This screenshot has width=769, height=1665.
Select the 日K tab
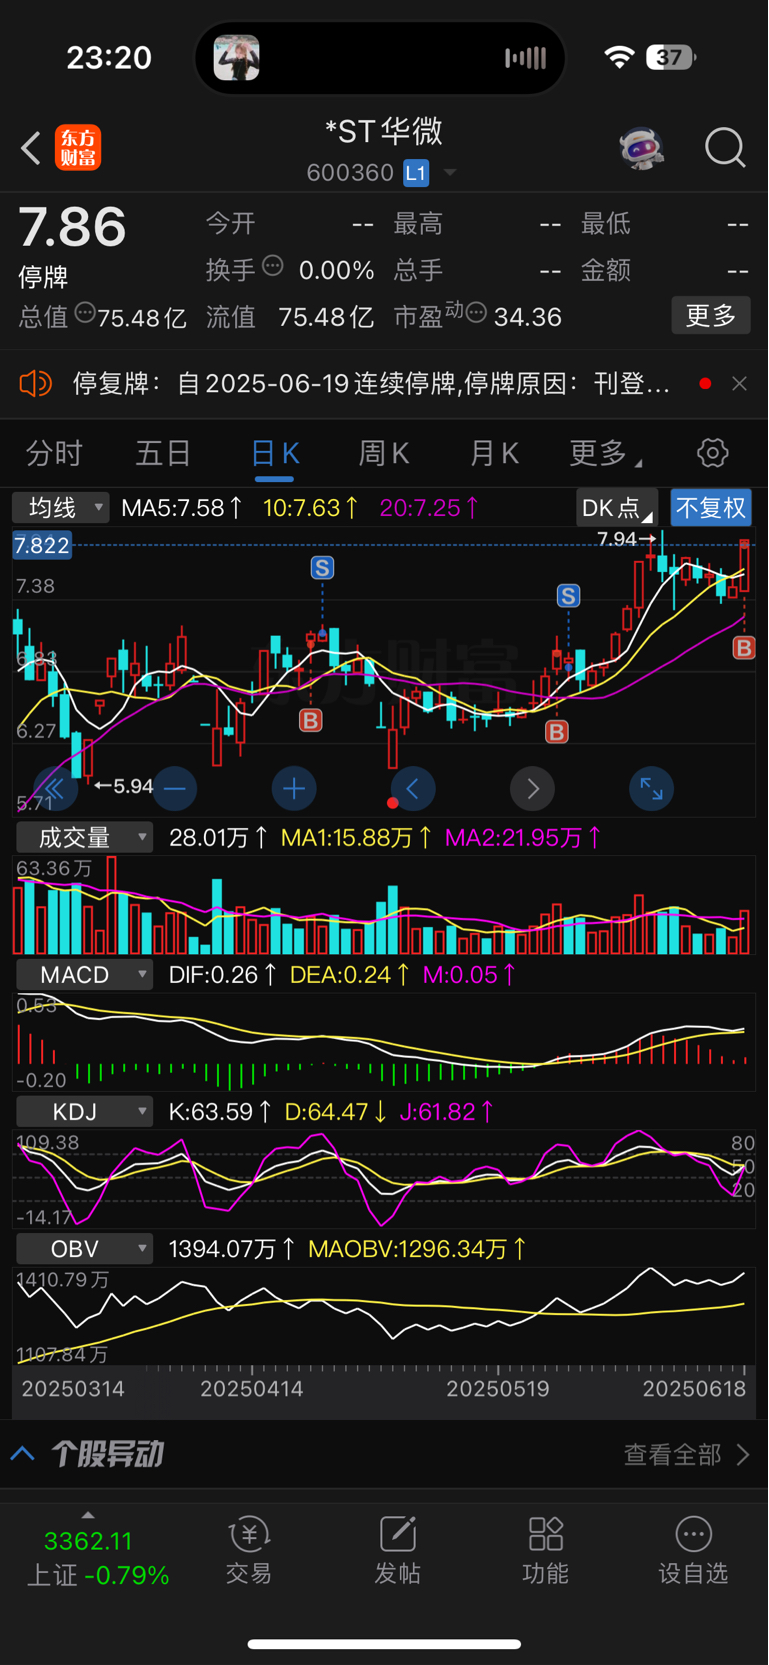275,454
